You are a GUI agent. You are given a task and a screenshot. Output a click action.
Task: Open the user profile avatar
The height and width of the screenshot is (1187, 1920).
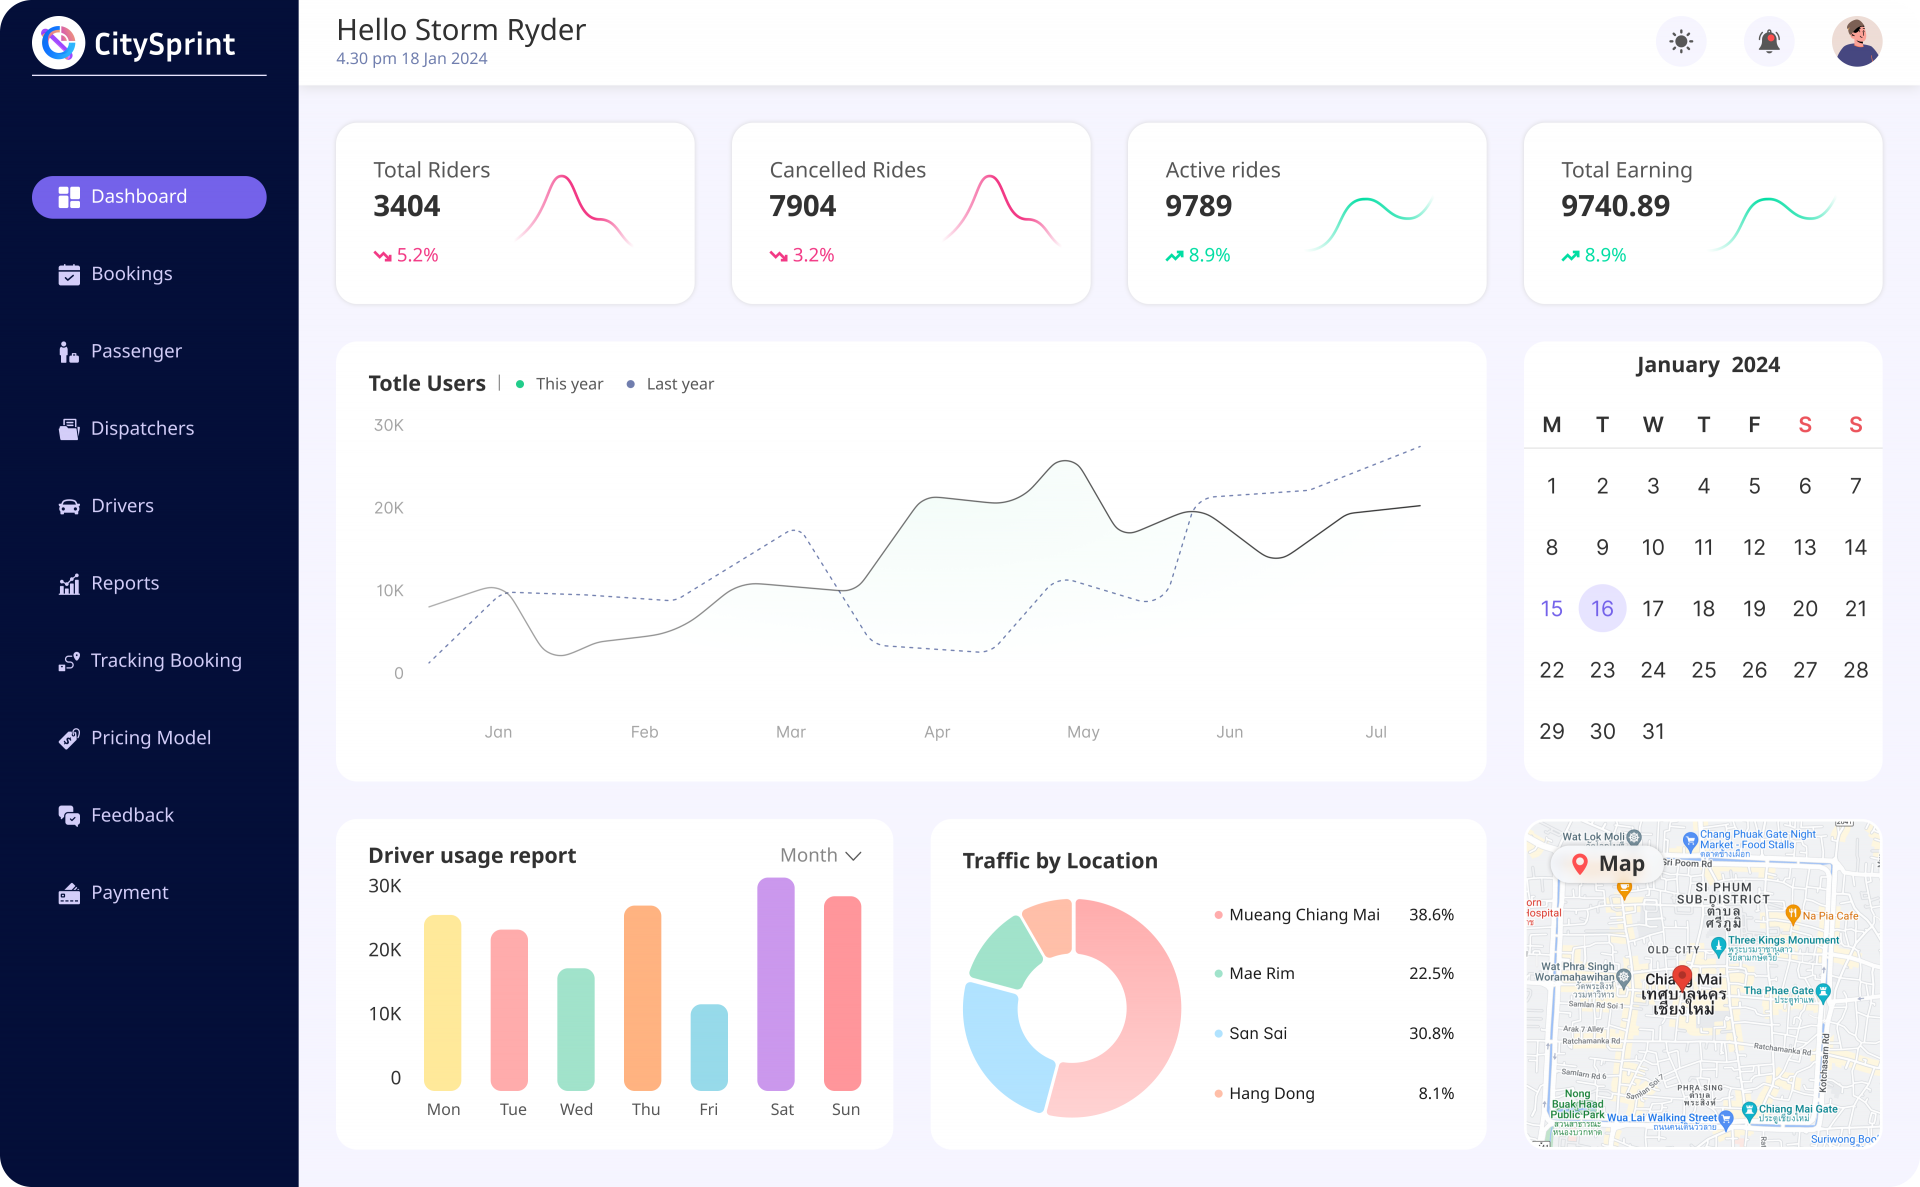click(x=1857, y=42)
